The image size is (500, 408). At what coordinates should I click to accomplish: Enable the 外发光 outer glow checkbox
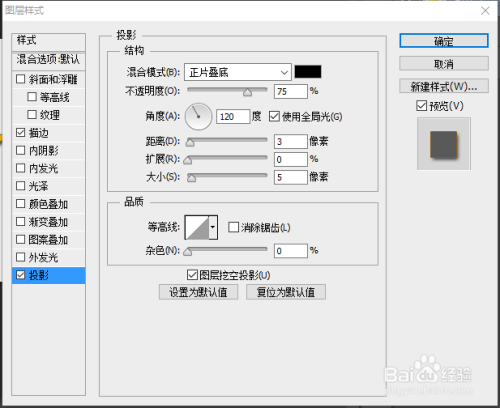(x=20, y=257)
